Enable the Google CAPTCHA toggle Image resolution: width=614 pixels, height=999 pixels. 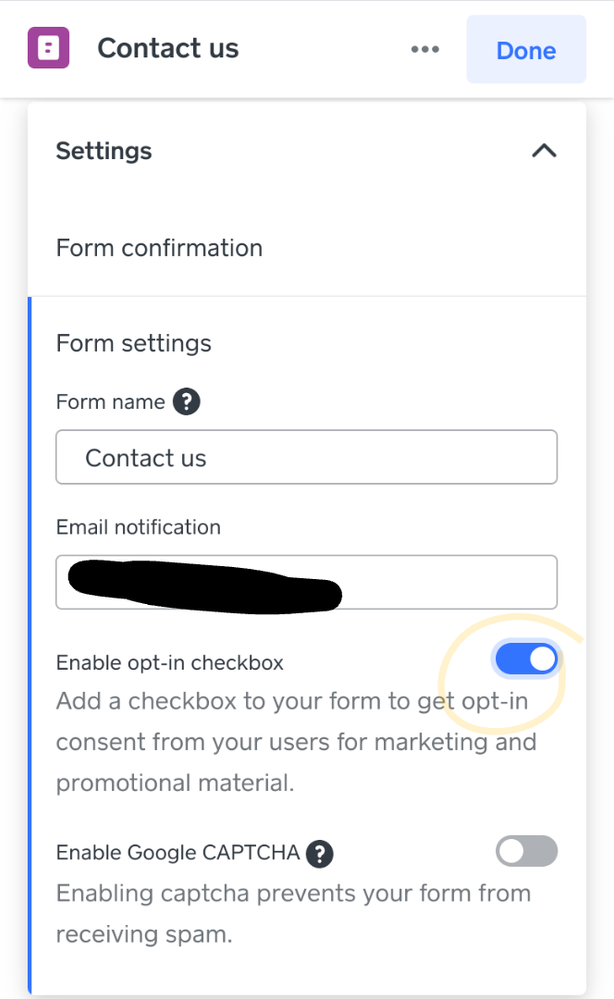tap(526, 852)
